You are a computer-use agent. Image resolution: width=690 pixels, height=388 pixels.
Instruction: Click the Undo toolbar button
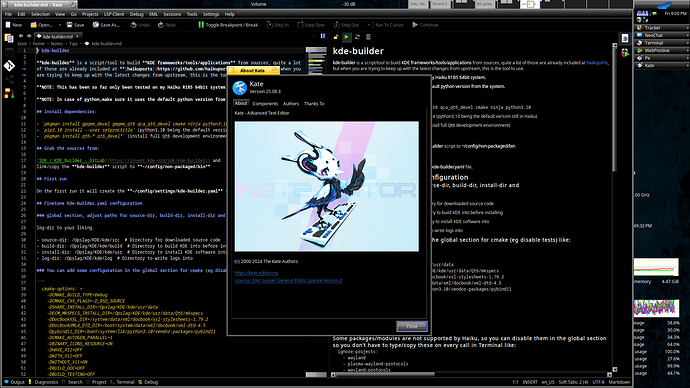(x=140, y=25)
